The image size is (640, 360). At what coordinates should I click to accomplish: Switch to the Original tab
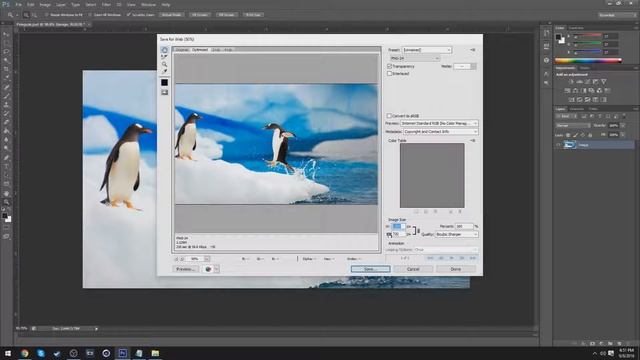click(x=182, y=50)
